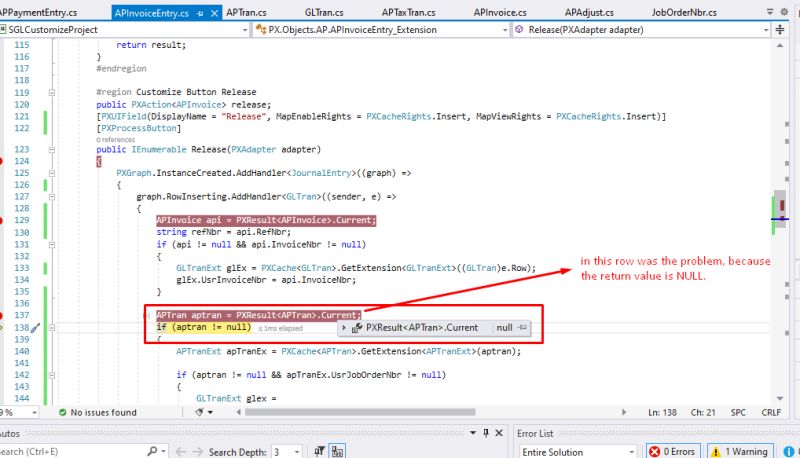Click the Ln: 138 line indicator

[662, 413]
